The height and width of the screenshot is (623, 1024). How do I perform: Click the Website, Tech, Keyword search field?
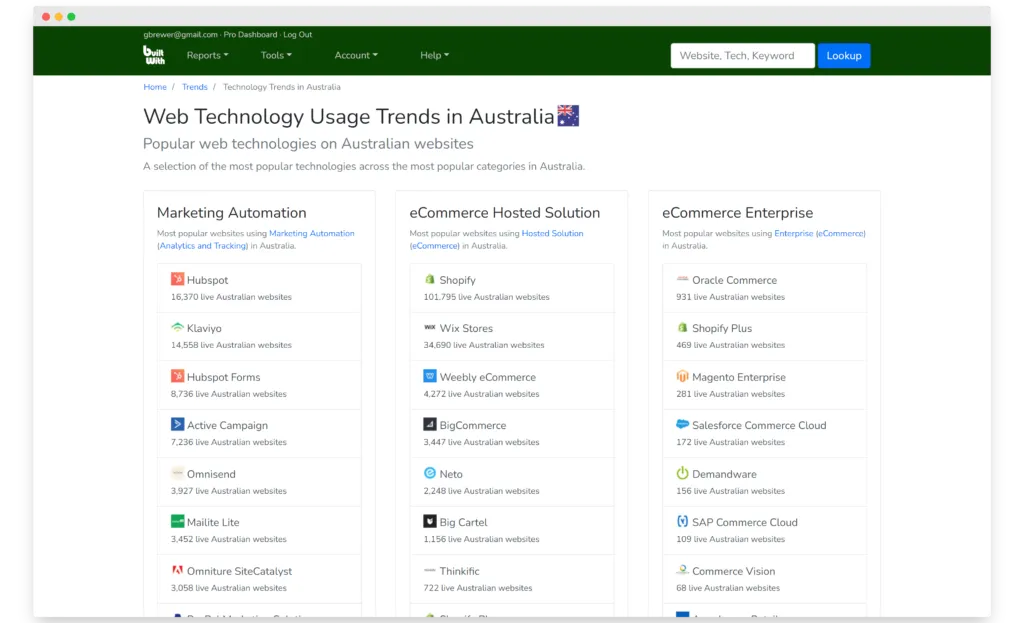tap(742, 56)
